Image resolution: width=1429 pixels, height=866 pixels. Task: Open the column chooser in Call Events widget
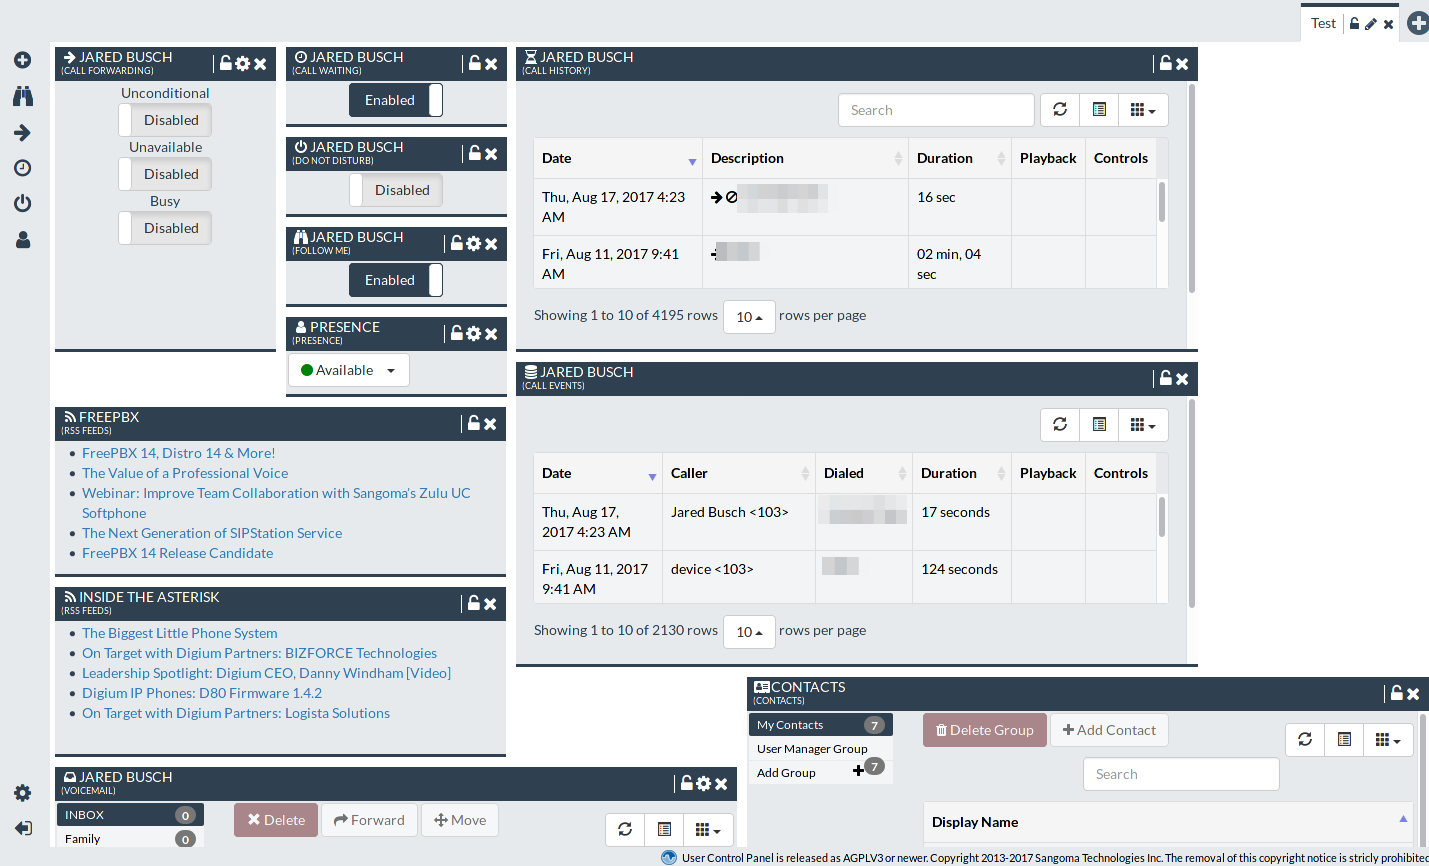pyautogui.click(x=1143, y=425)
